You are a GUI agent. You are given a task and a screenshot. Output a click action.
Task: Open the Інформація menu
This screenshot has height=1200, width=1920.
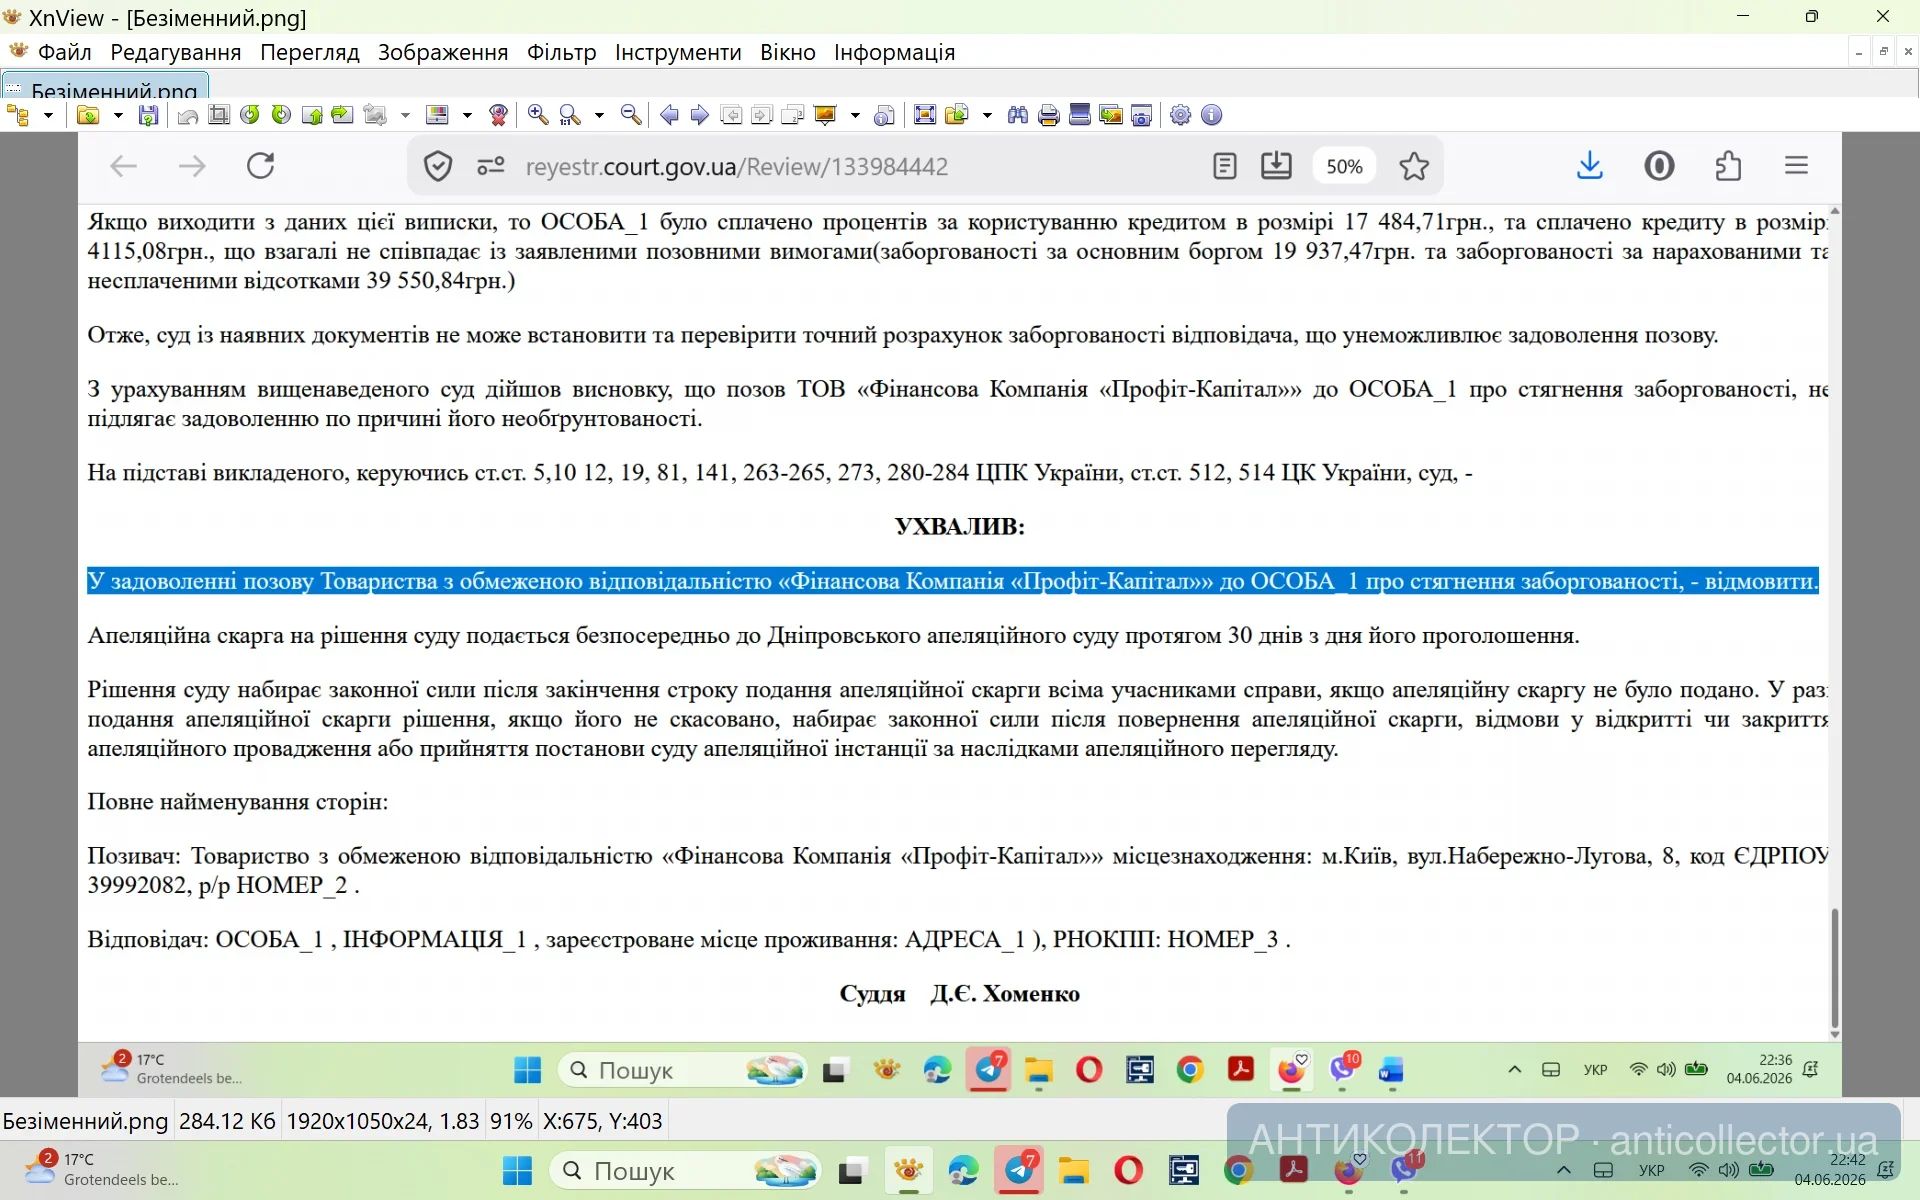[895, 52]
